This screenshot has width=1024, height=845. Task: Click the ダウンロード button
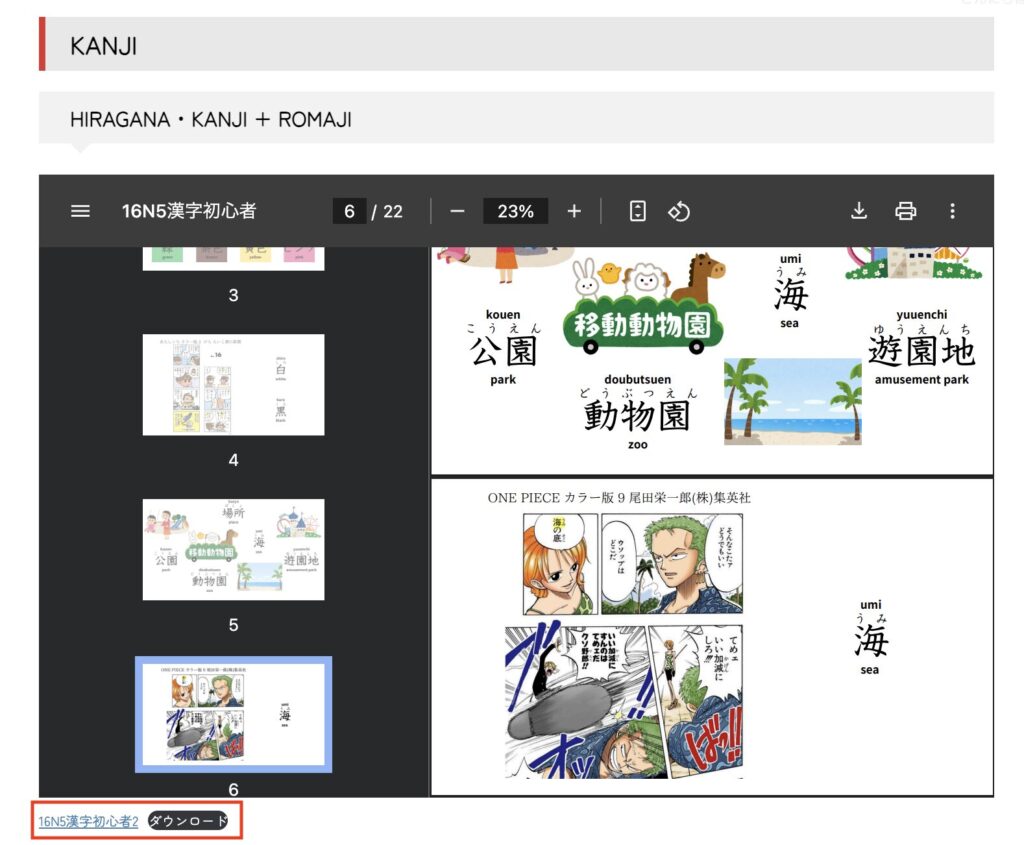tap(188, 821)
